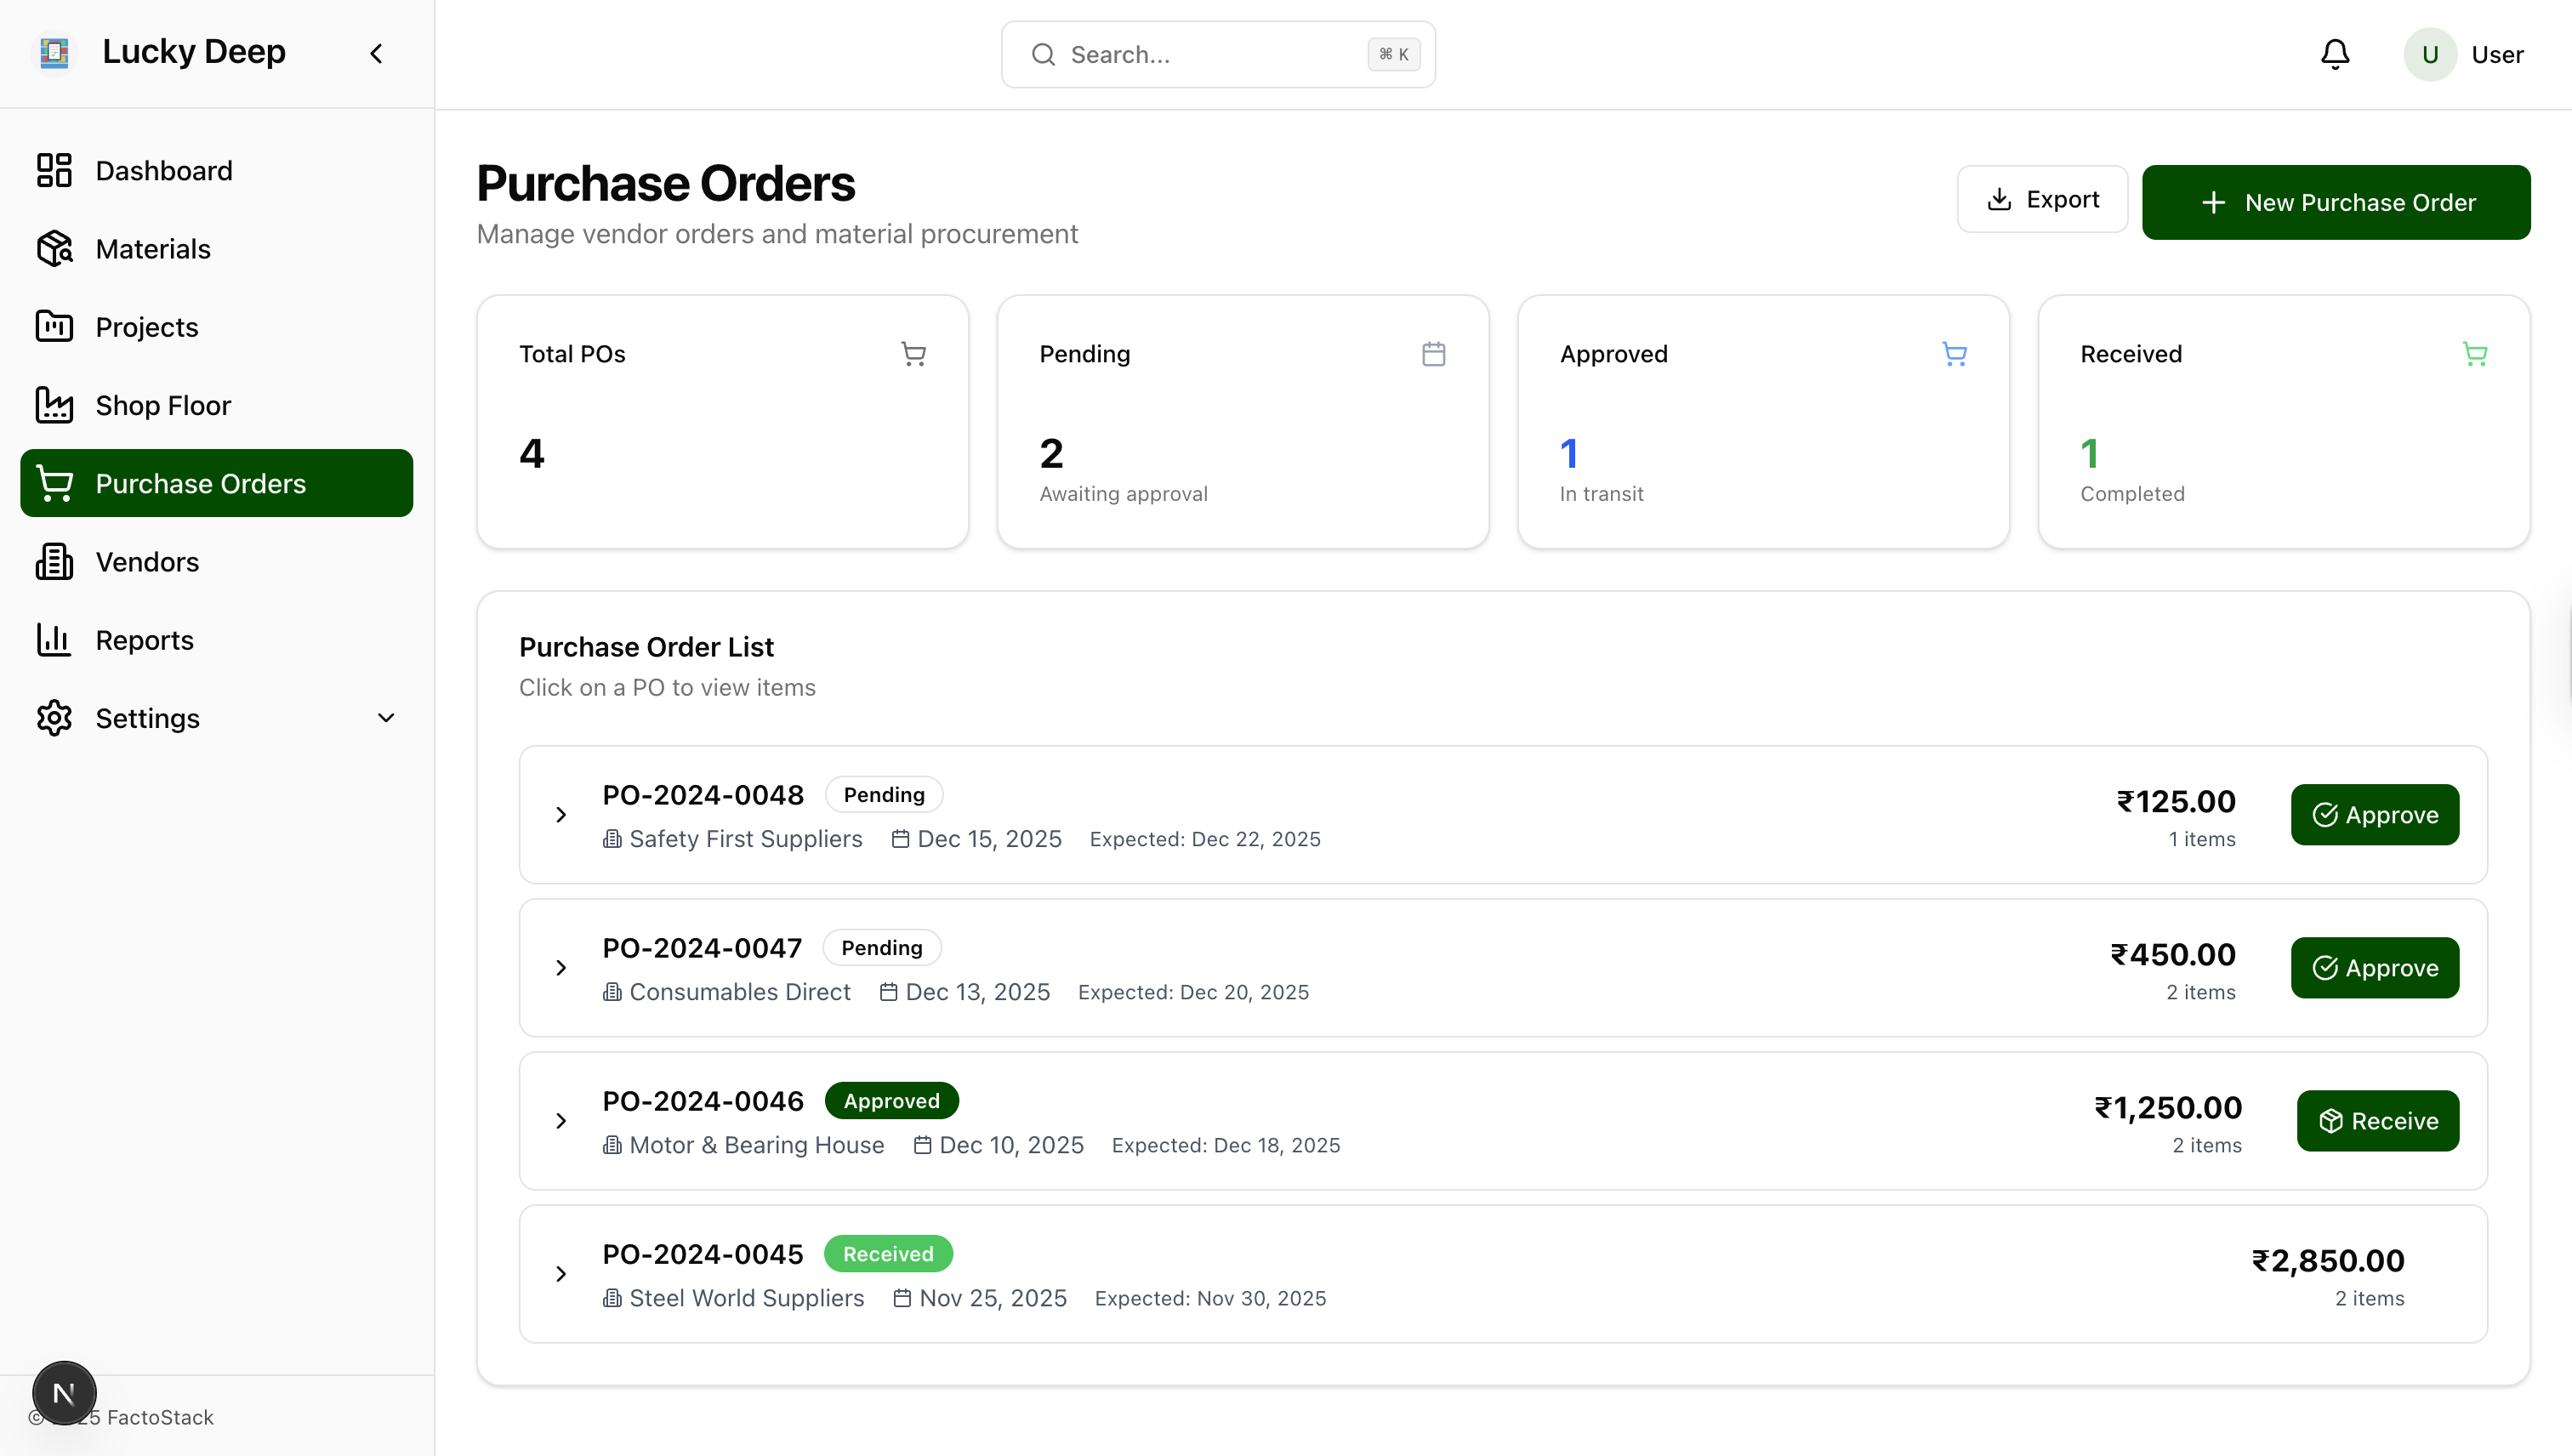Select the Vendors icon in the sidebar
The image size is (2572, 1456).
[x=53, y=561]
